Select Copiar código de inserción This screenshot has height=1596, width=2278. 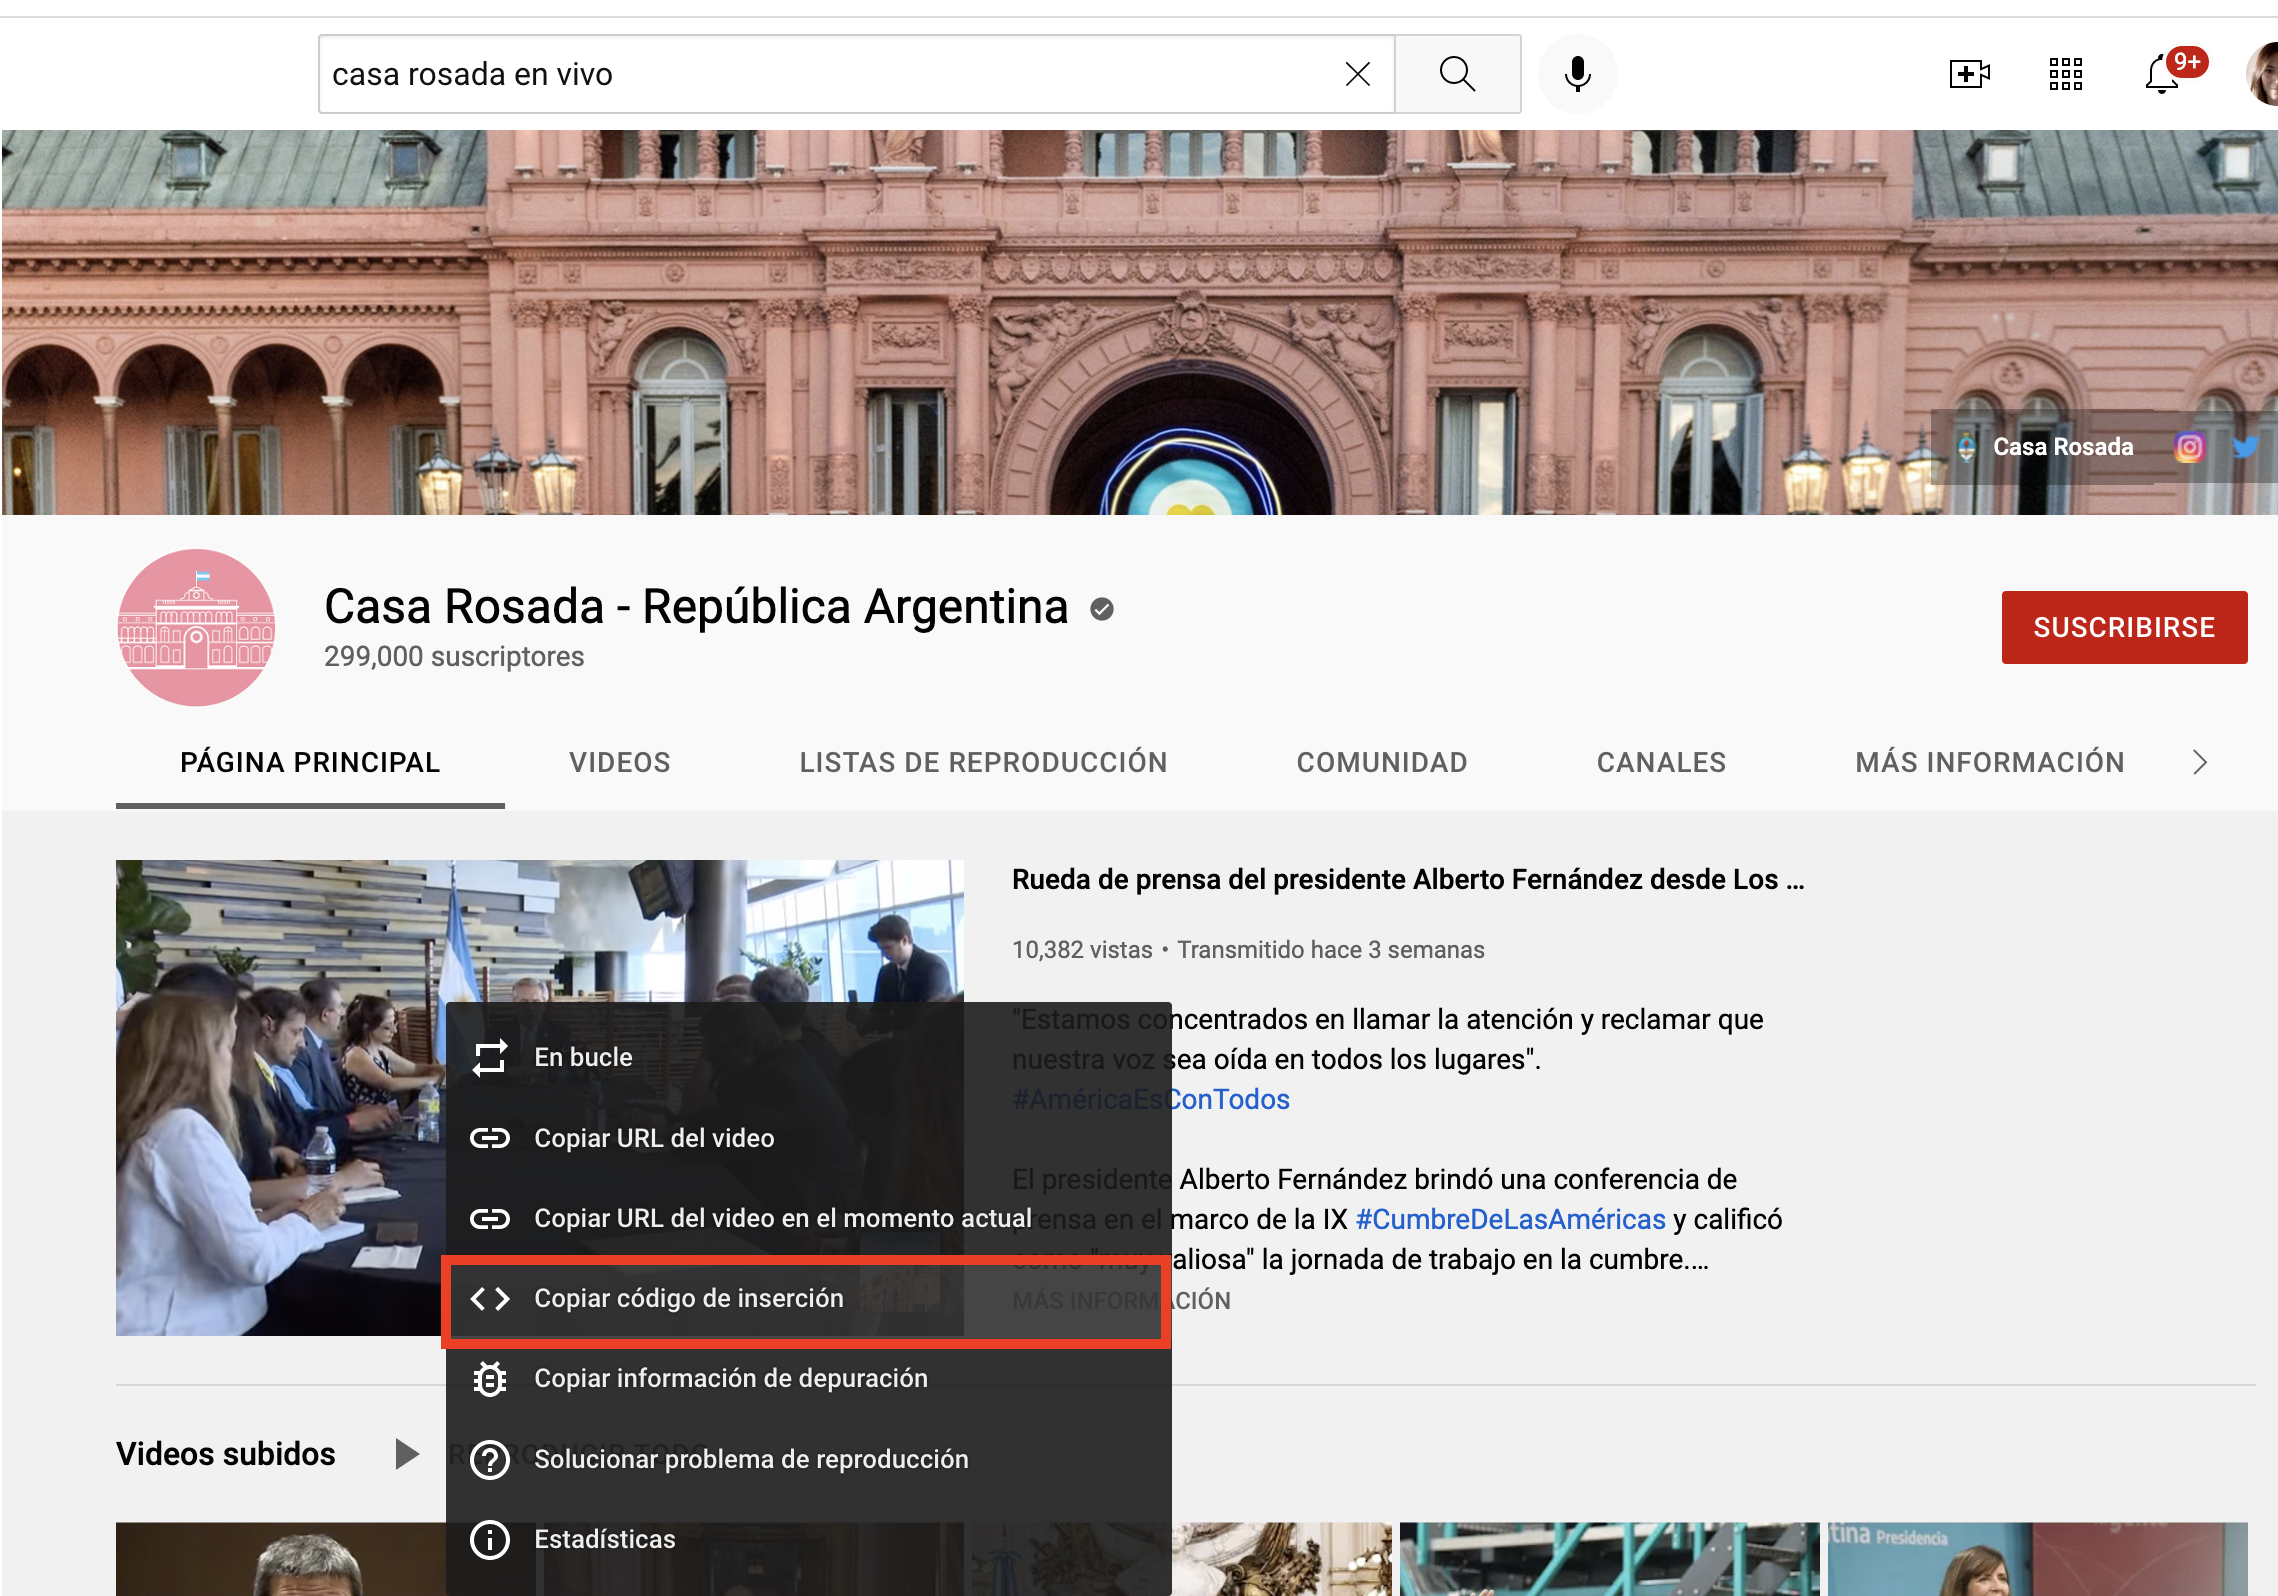click(689, 1298)
